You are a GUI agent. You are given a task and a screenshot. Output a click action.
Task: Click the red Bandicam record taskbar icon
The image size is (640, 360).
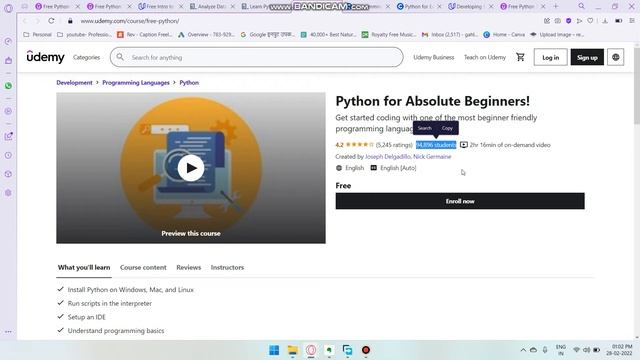coord(366,350)
